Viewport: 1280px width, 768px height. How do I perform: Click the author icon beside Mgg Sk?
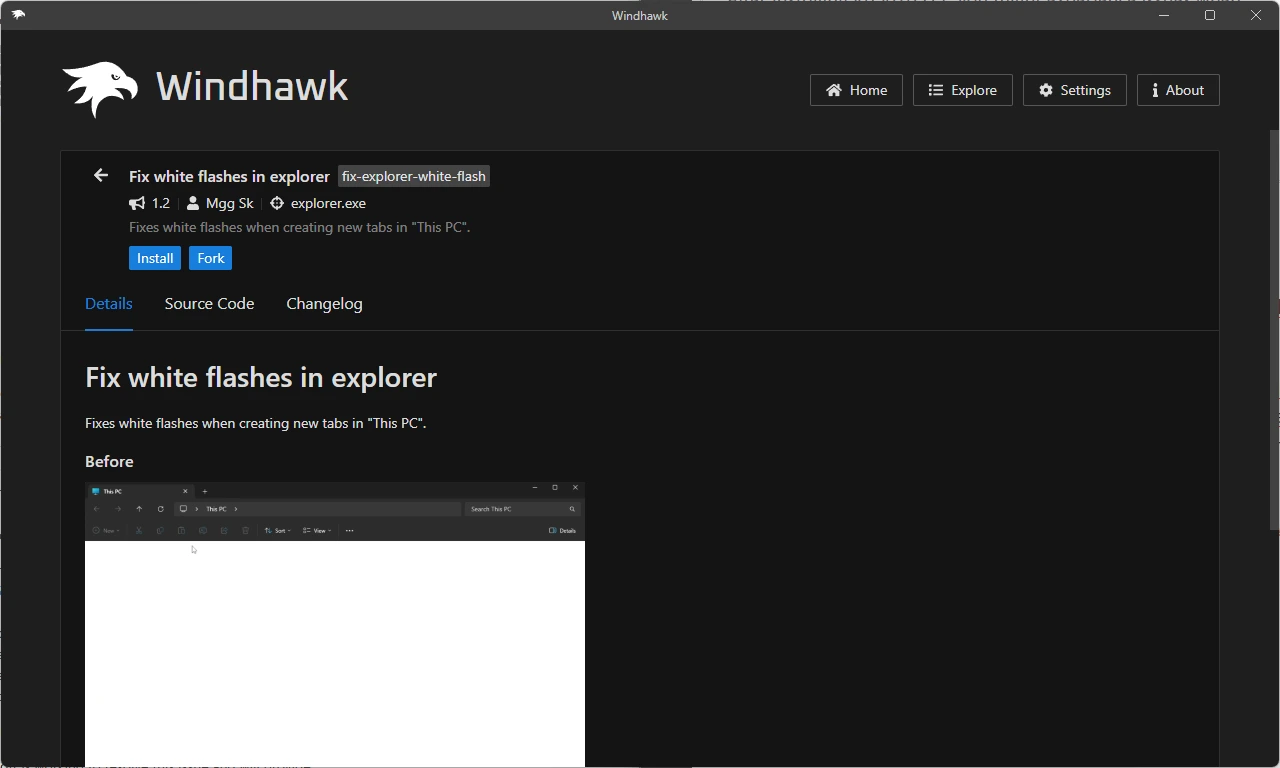tap(192, 203)
